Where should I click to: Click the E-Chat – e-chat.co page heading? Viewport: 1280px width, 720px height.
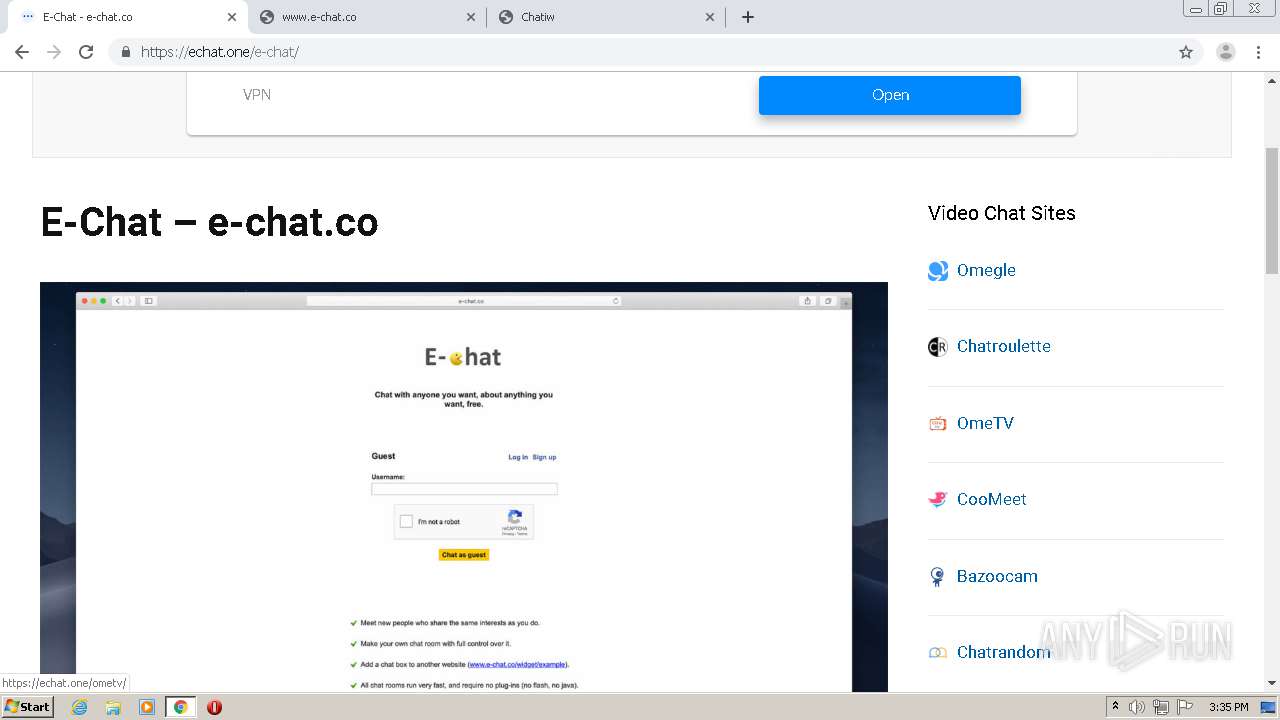coord(210,222)
